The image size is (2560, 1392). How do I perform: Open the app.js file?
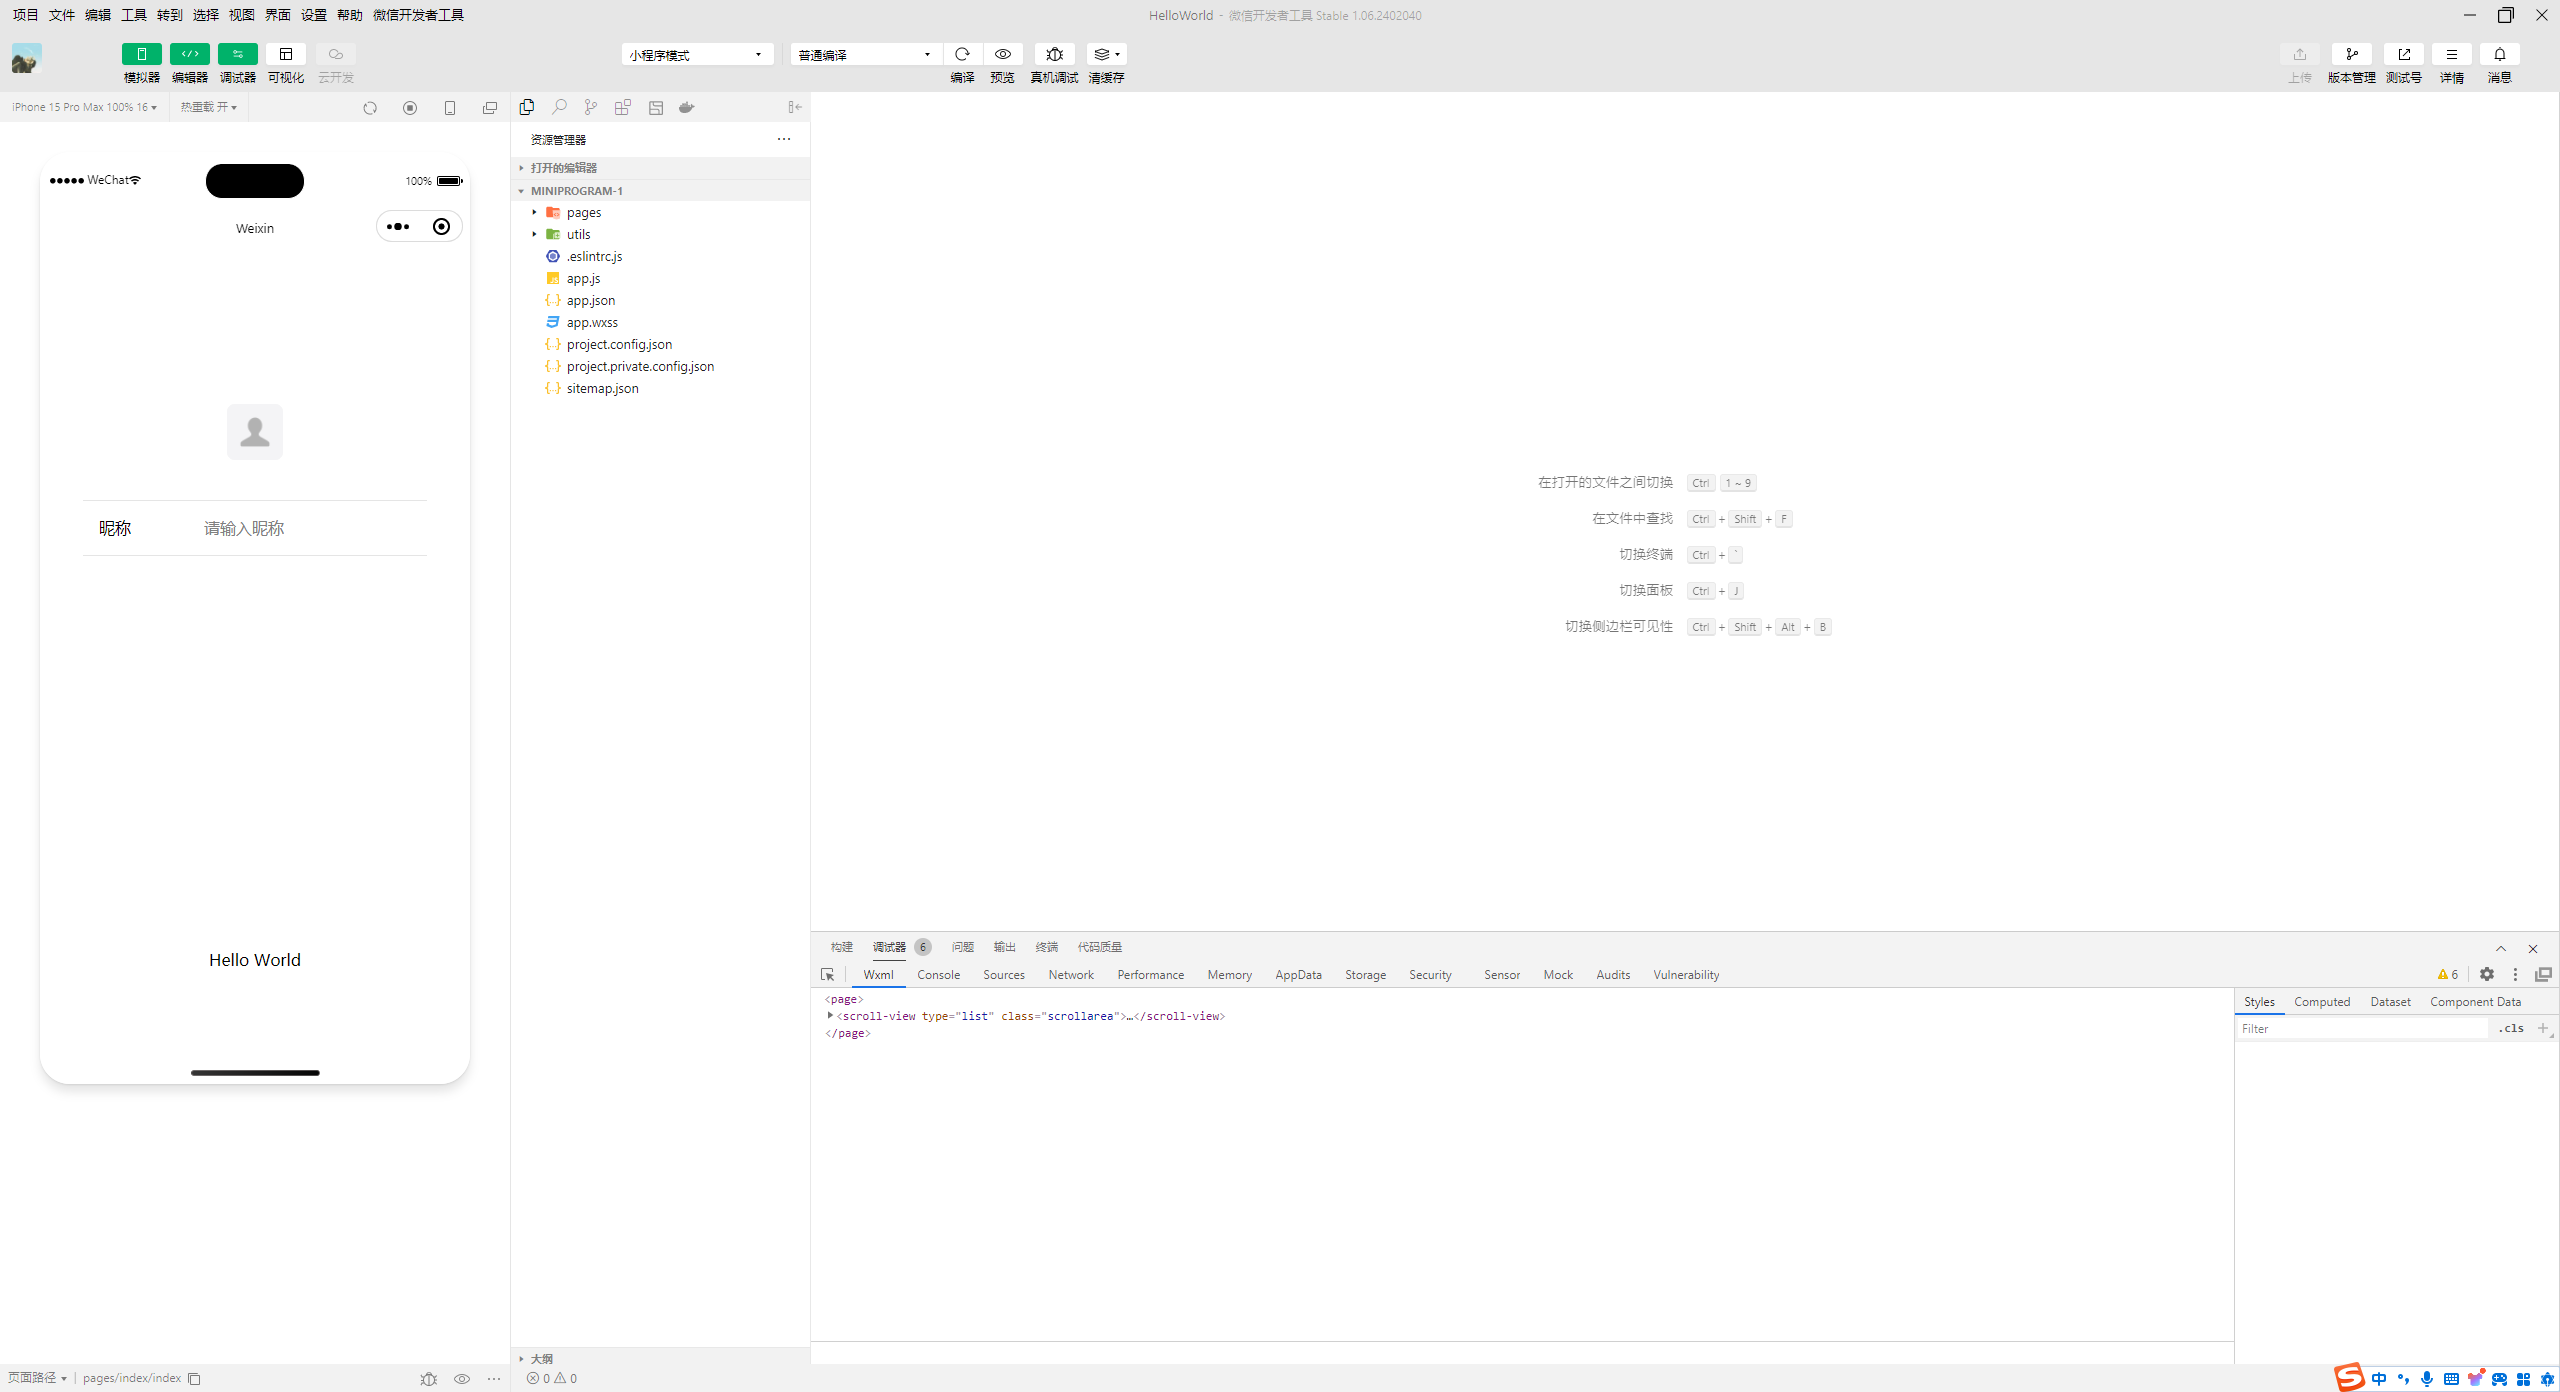660,278
